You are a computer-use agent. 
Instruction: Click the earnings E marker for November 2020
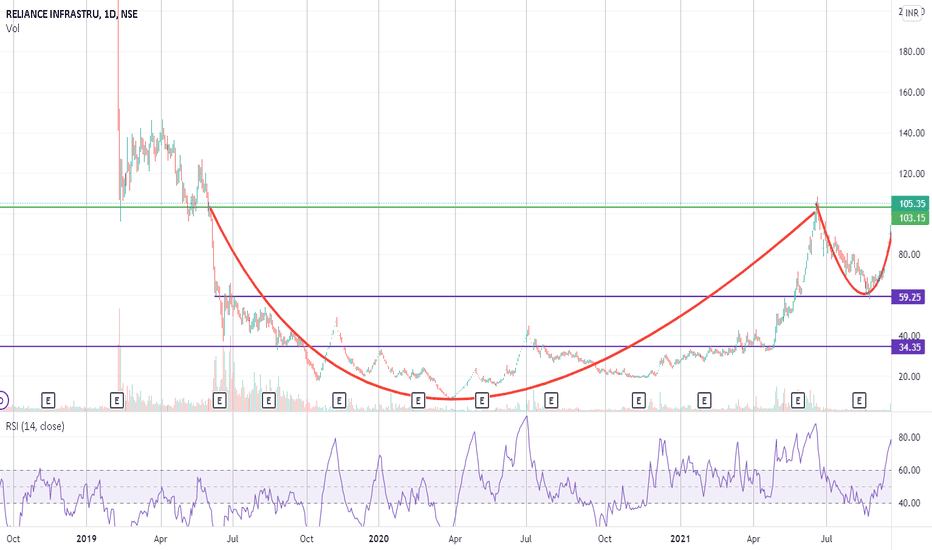coord(638,401)
